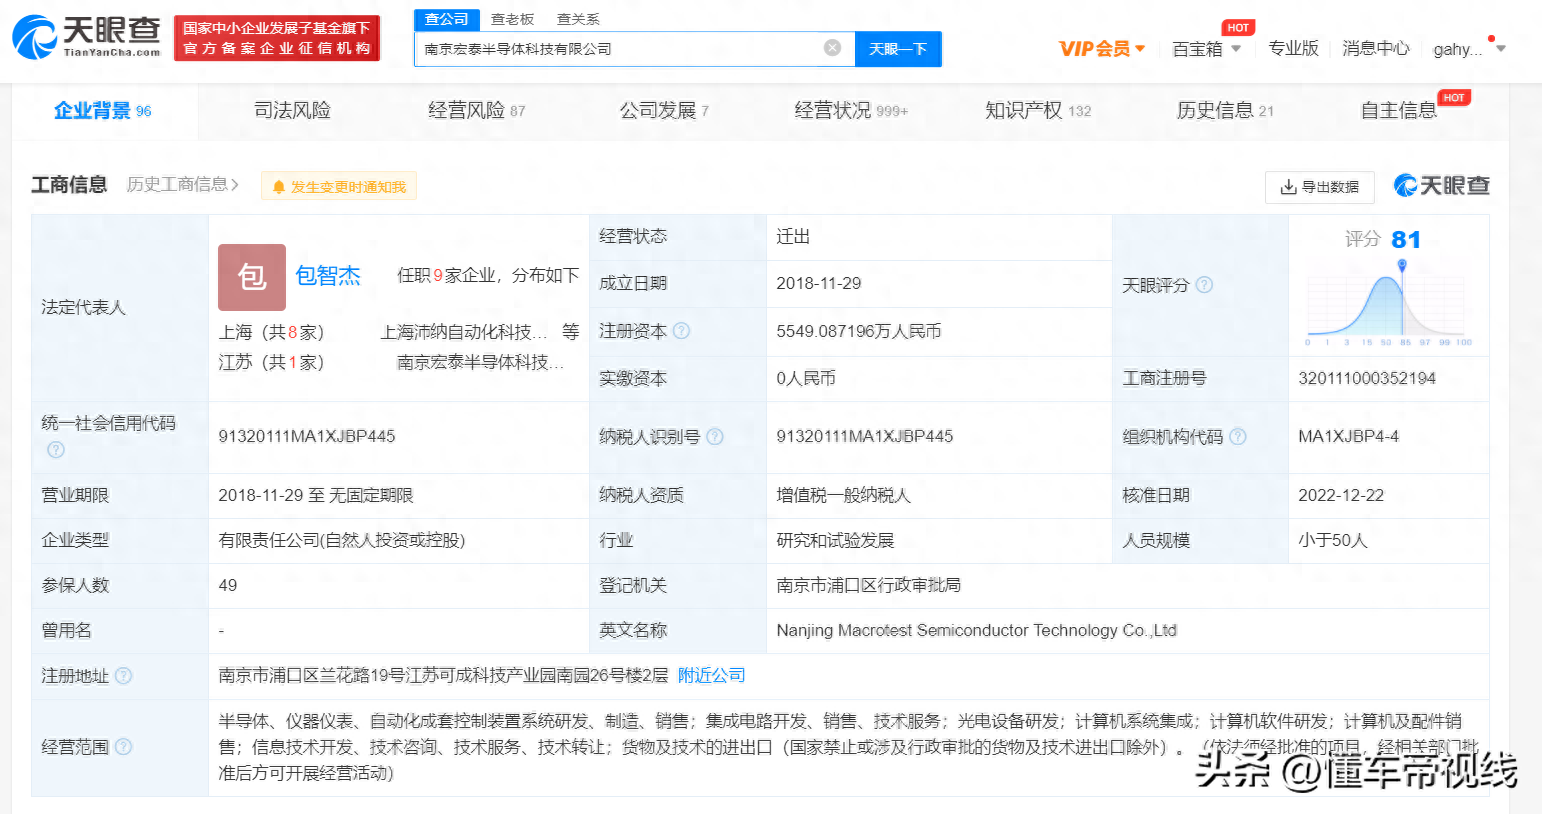Click the help icon next to 注册地址
Viewport: 1542px width, 814px height.
coord(123,676)
